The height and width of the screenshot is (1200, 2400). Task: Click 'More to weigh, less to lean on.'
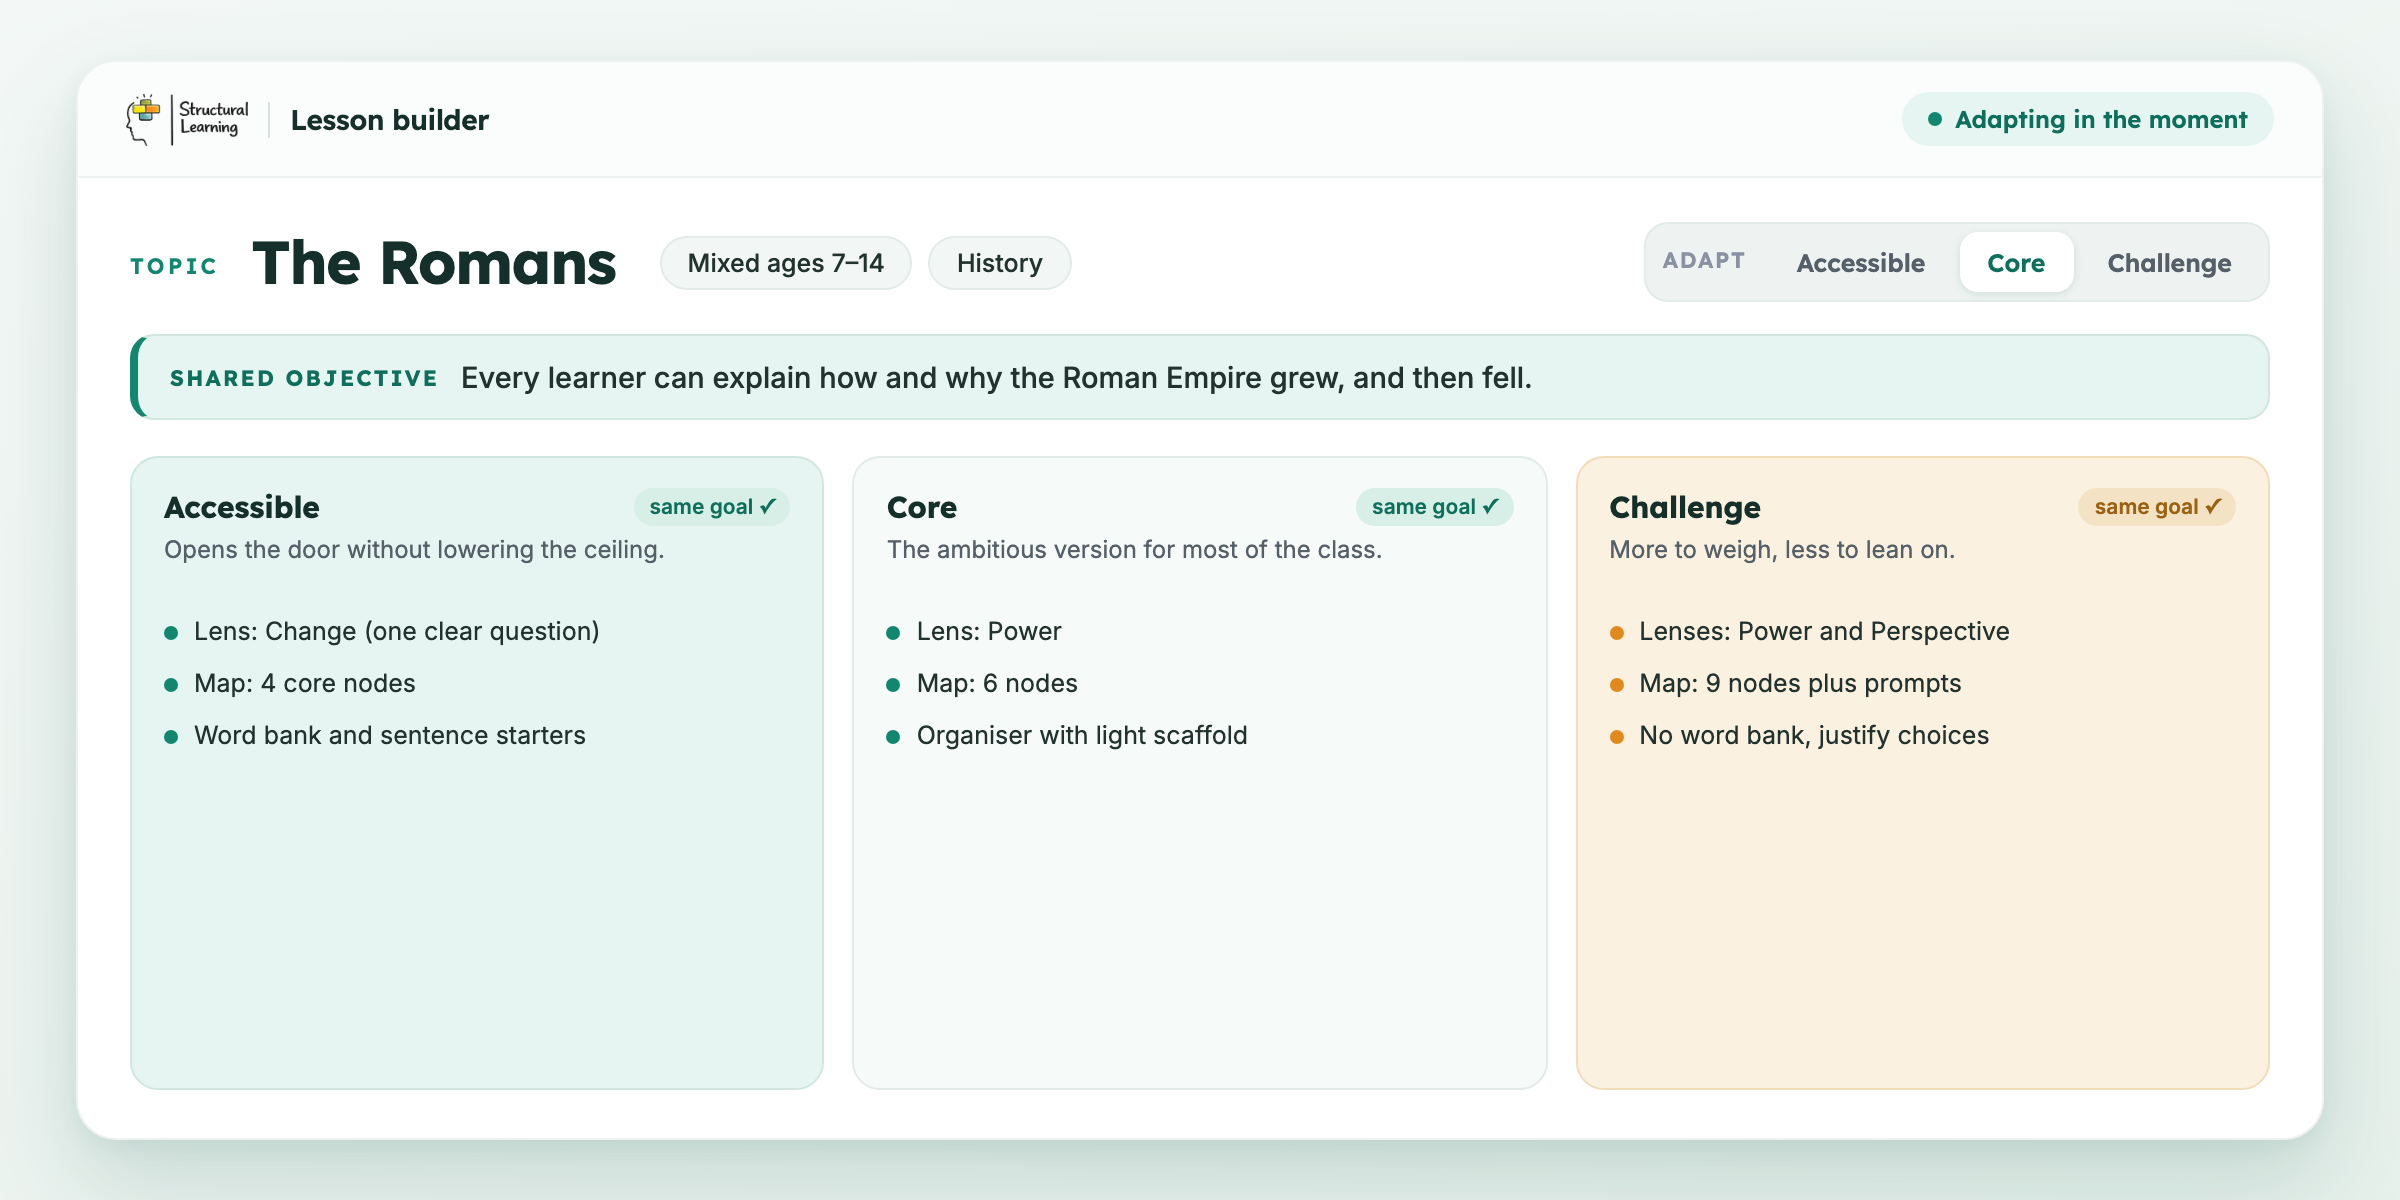[x=1782, y=550]
